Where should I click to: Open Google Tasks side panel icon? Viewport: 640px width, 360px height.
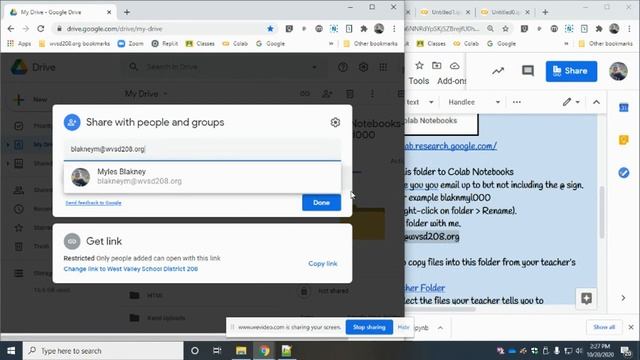coord(624,173)
